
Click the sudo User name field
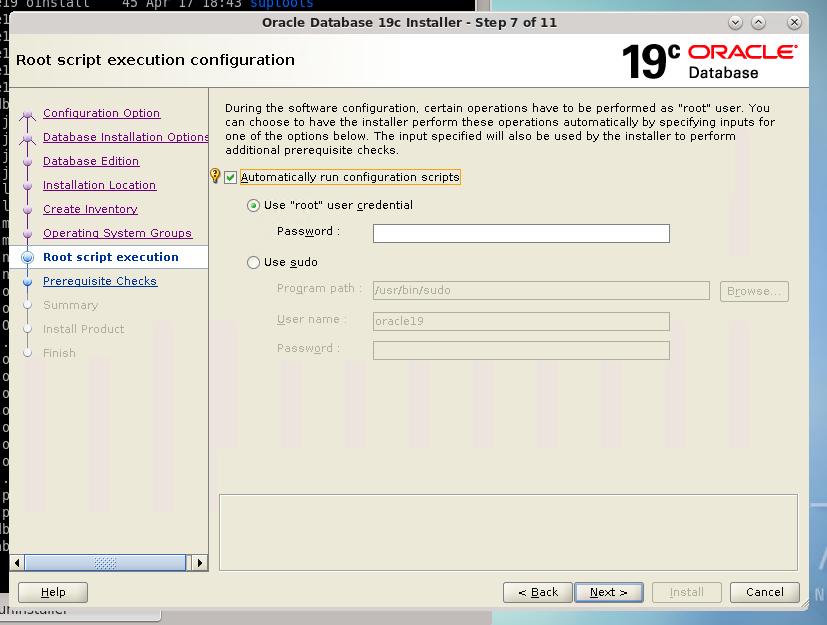click(x=521, y=321)
